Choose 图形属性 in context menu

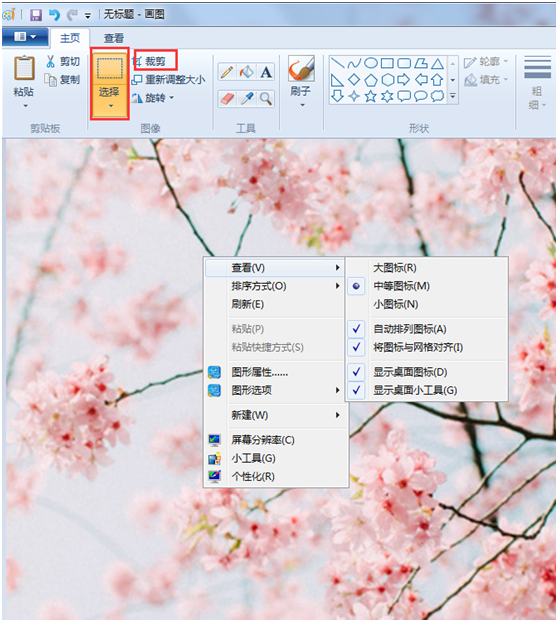point(275,372)
